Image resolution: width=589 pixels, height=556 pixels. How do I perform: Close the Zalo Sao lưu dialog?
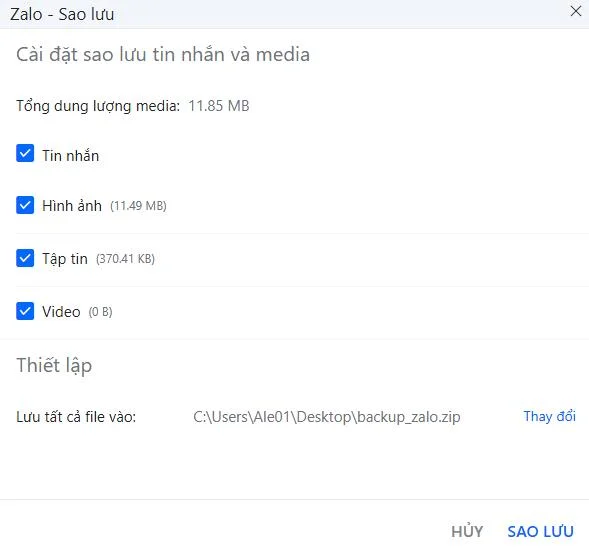[x=576, y=11]
